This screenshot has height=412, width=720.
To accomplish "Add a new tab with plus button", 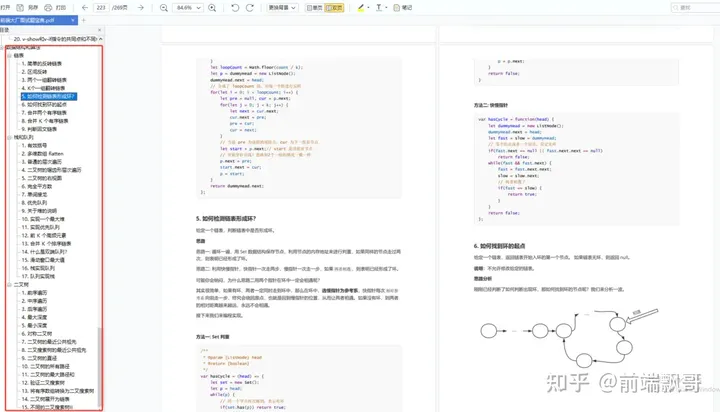I will tap(84, 20).
